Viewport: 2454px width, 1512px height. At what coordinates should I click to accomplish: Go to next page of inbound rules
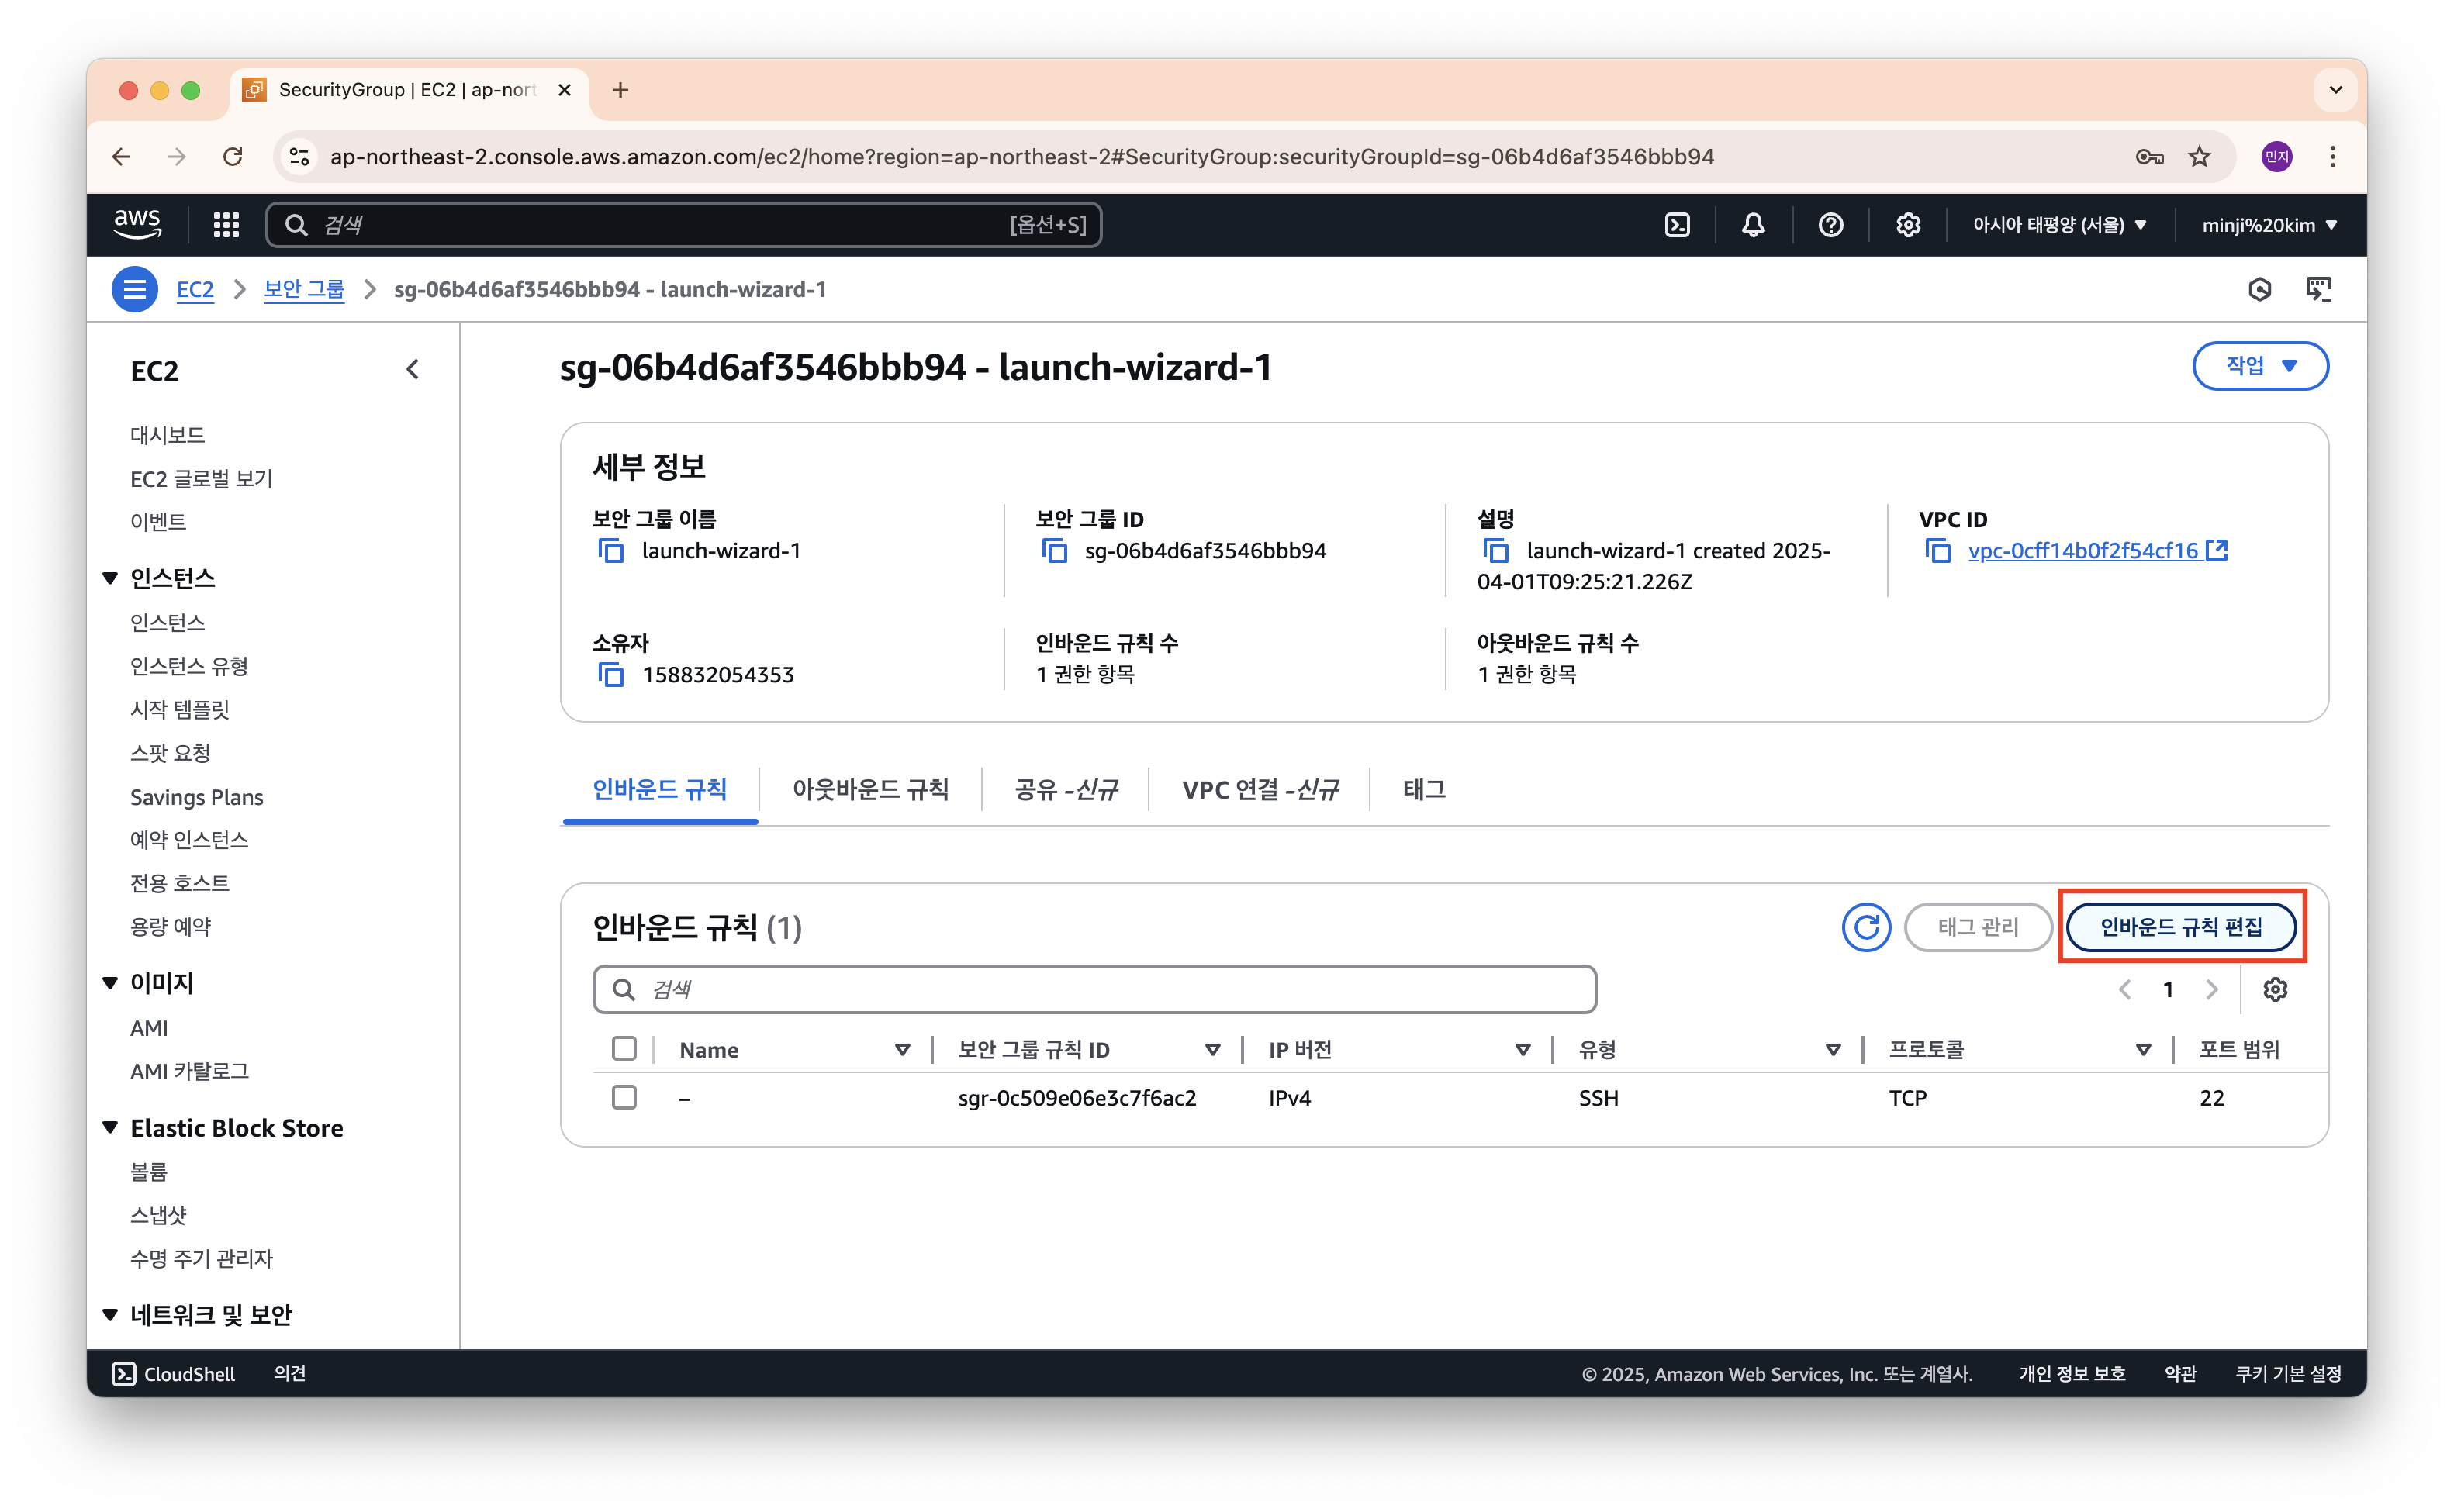(2212, 989)
